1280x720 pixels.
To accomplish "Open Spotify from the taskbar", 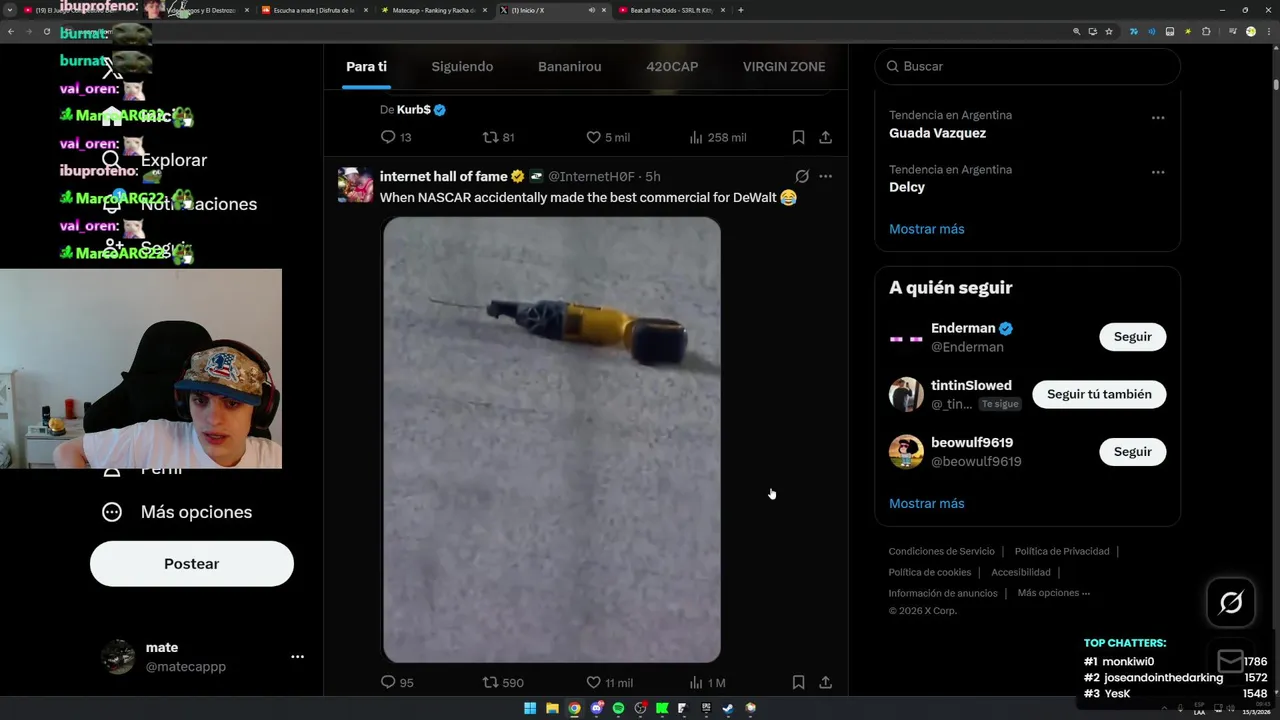I will pos(618,708).
